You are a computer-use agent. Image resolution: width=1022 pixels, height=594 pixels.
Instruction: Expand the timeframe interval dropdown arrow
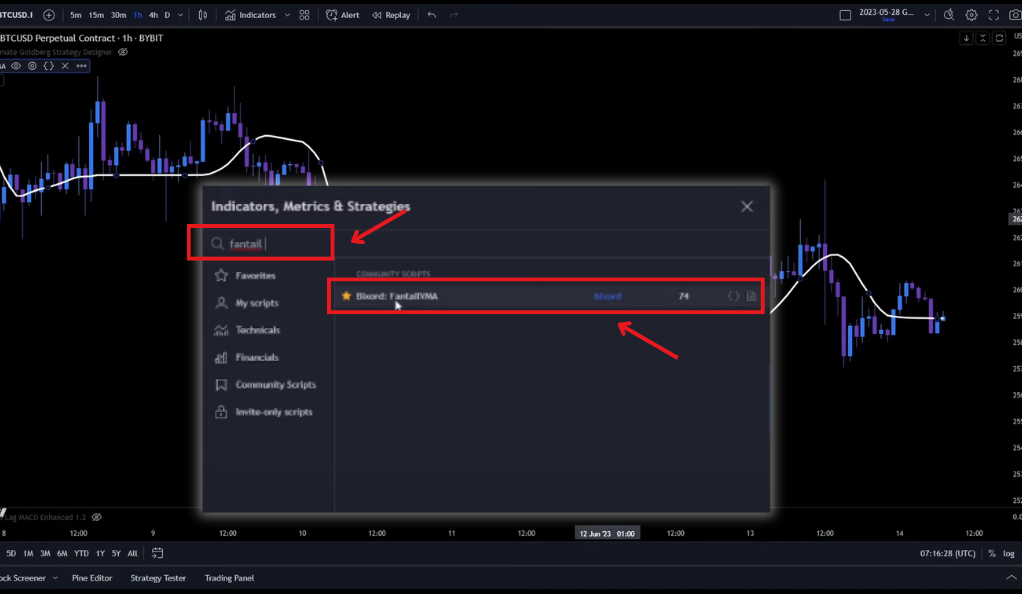click(x=181, y=15)
